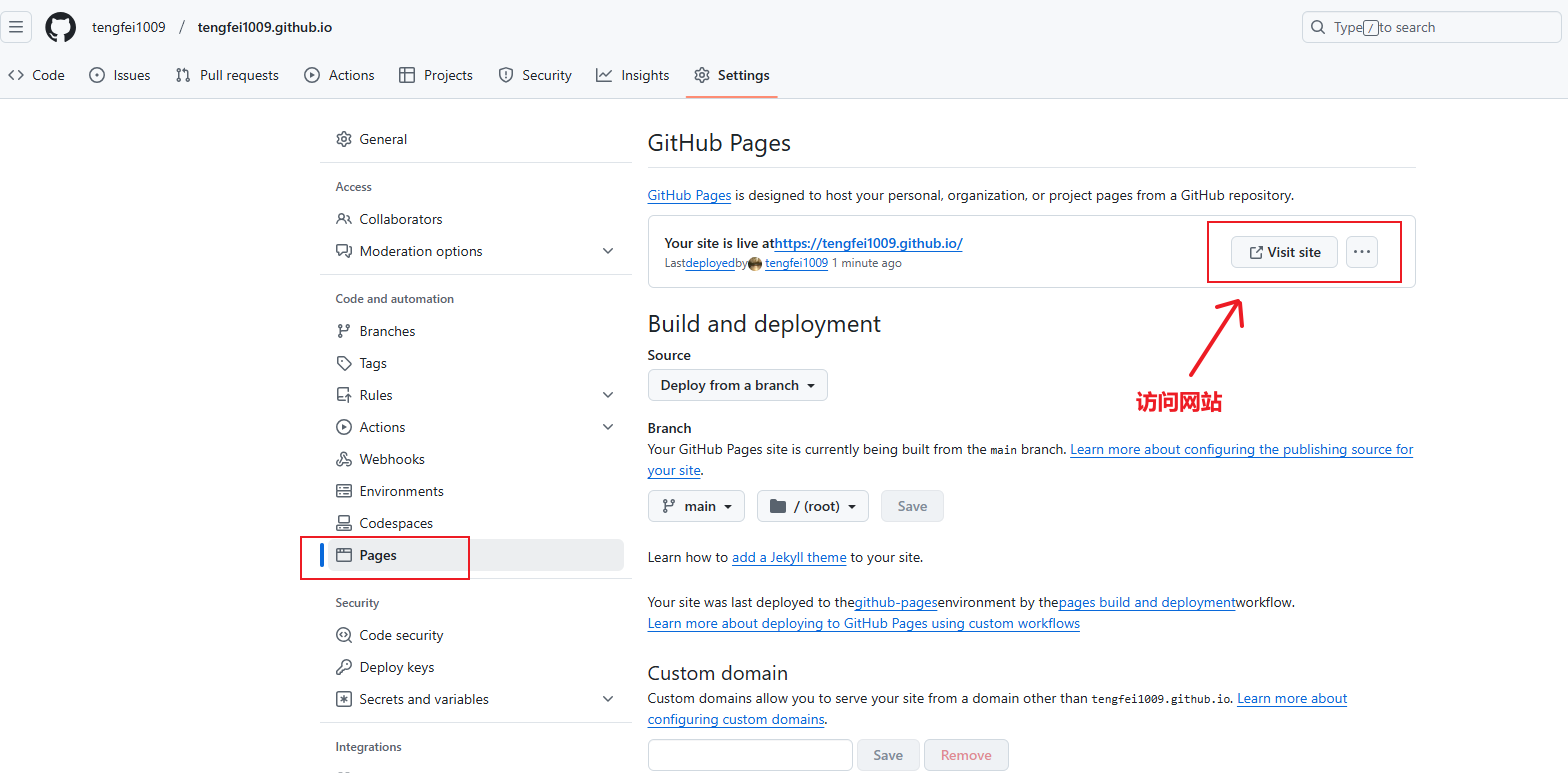
Task: Open the Security tab
Action: (x=535, y=75)
